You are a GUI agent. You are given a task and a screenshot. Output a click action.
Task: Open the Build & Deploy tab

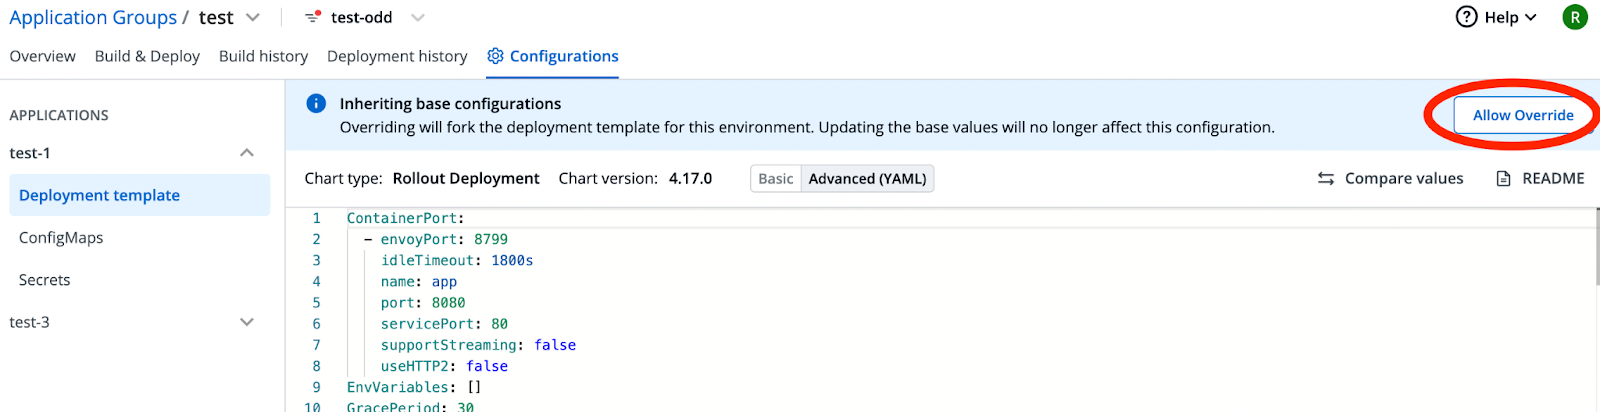tap(147, 56)
